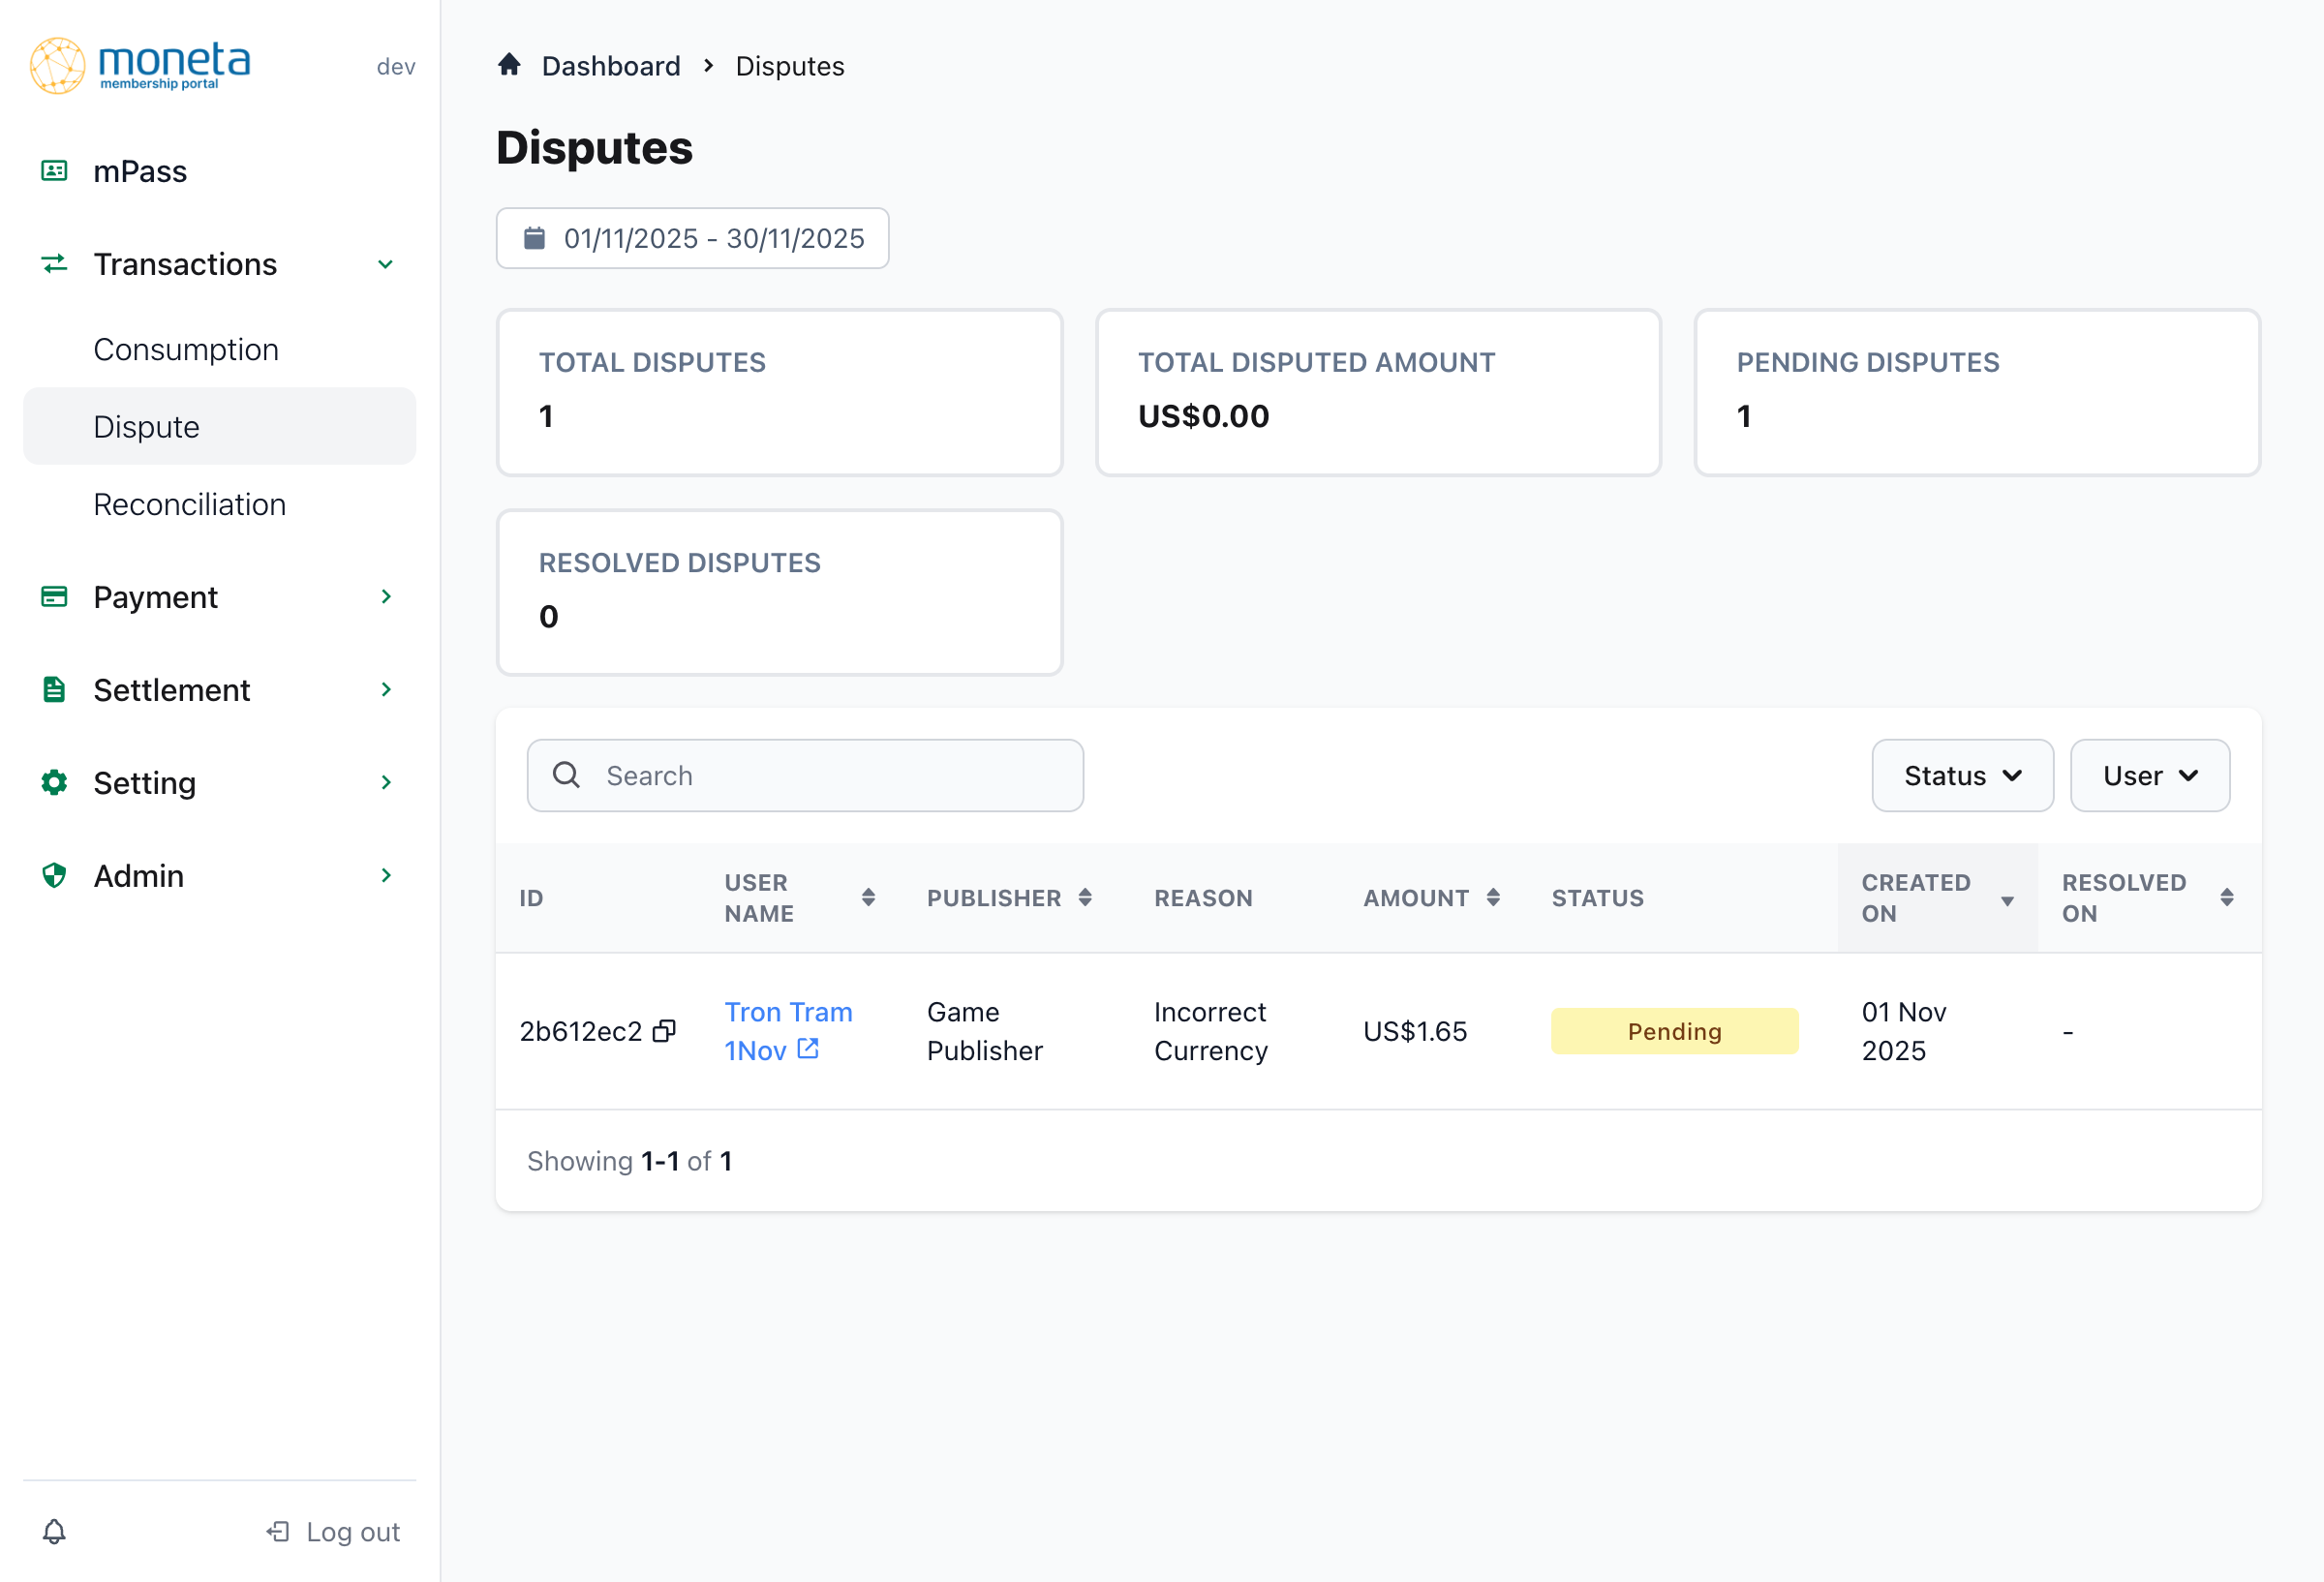The height and width of the screenshot is (1582, 2324).
Task: Click the copy ID icon next to 2b612ec2
Action: click(x=664, y=1031)
